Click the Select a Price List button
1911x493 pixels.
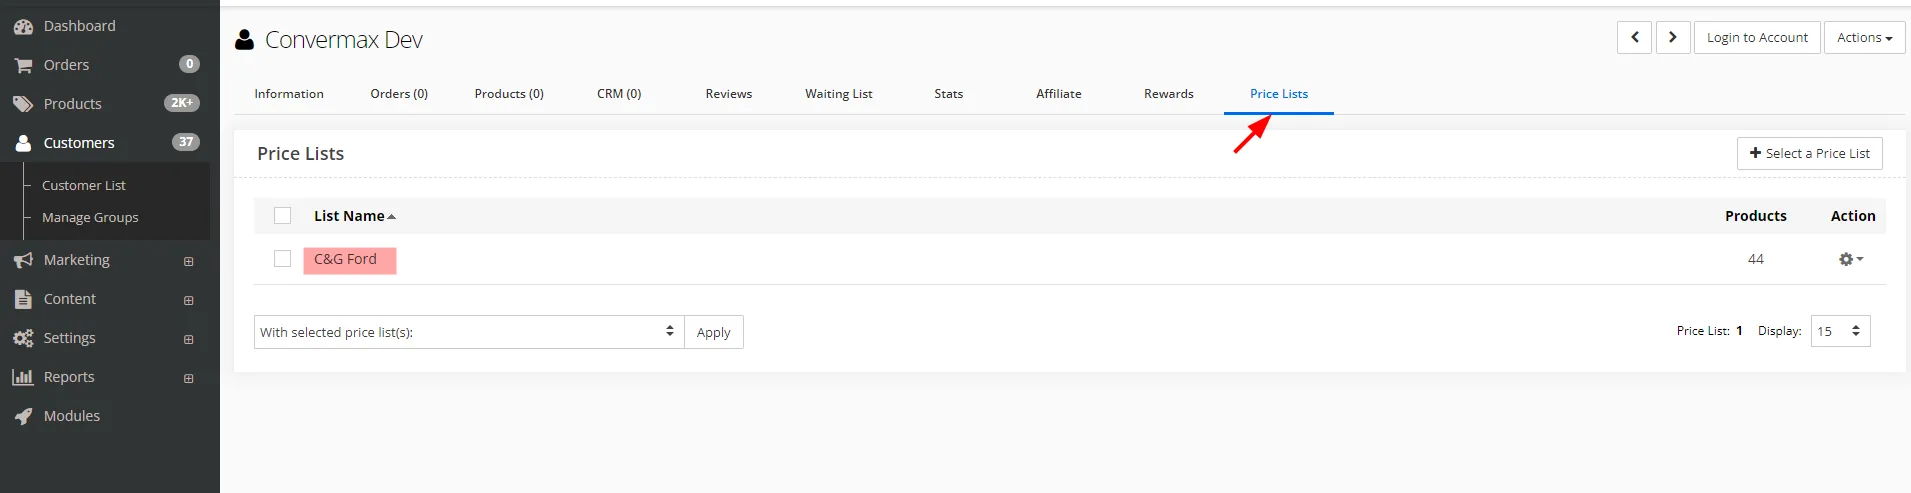[x=1809, y=153]
